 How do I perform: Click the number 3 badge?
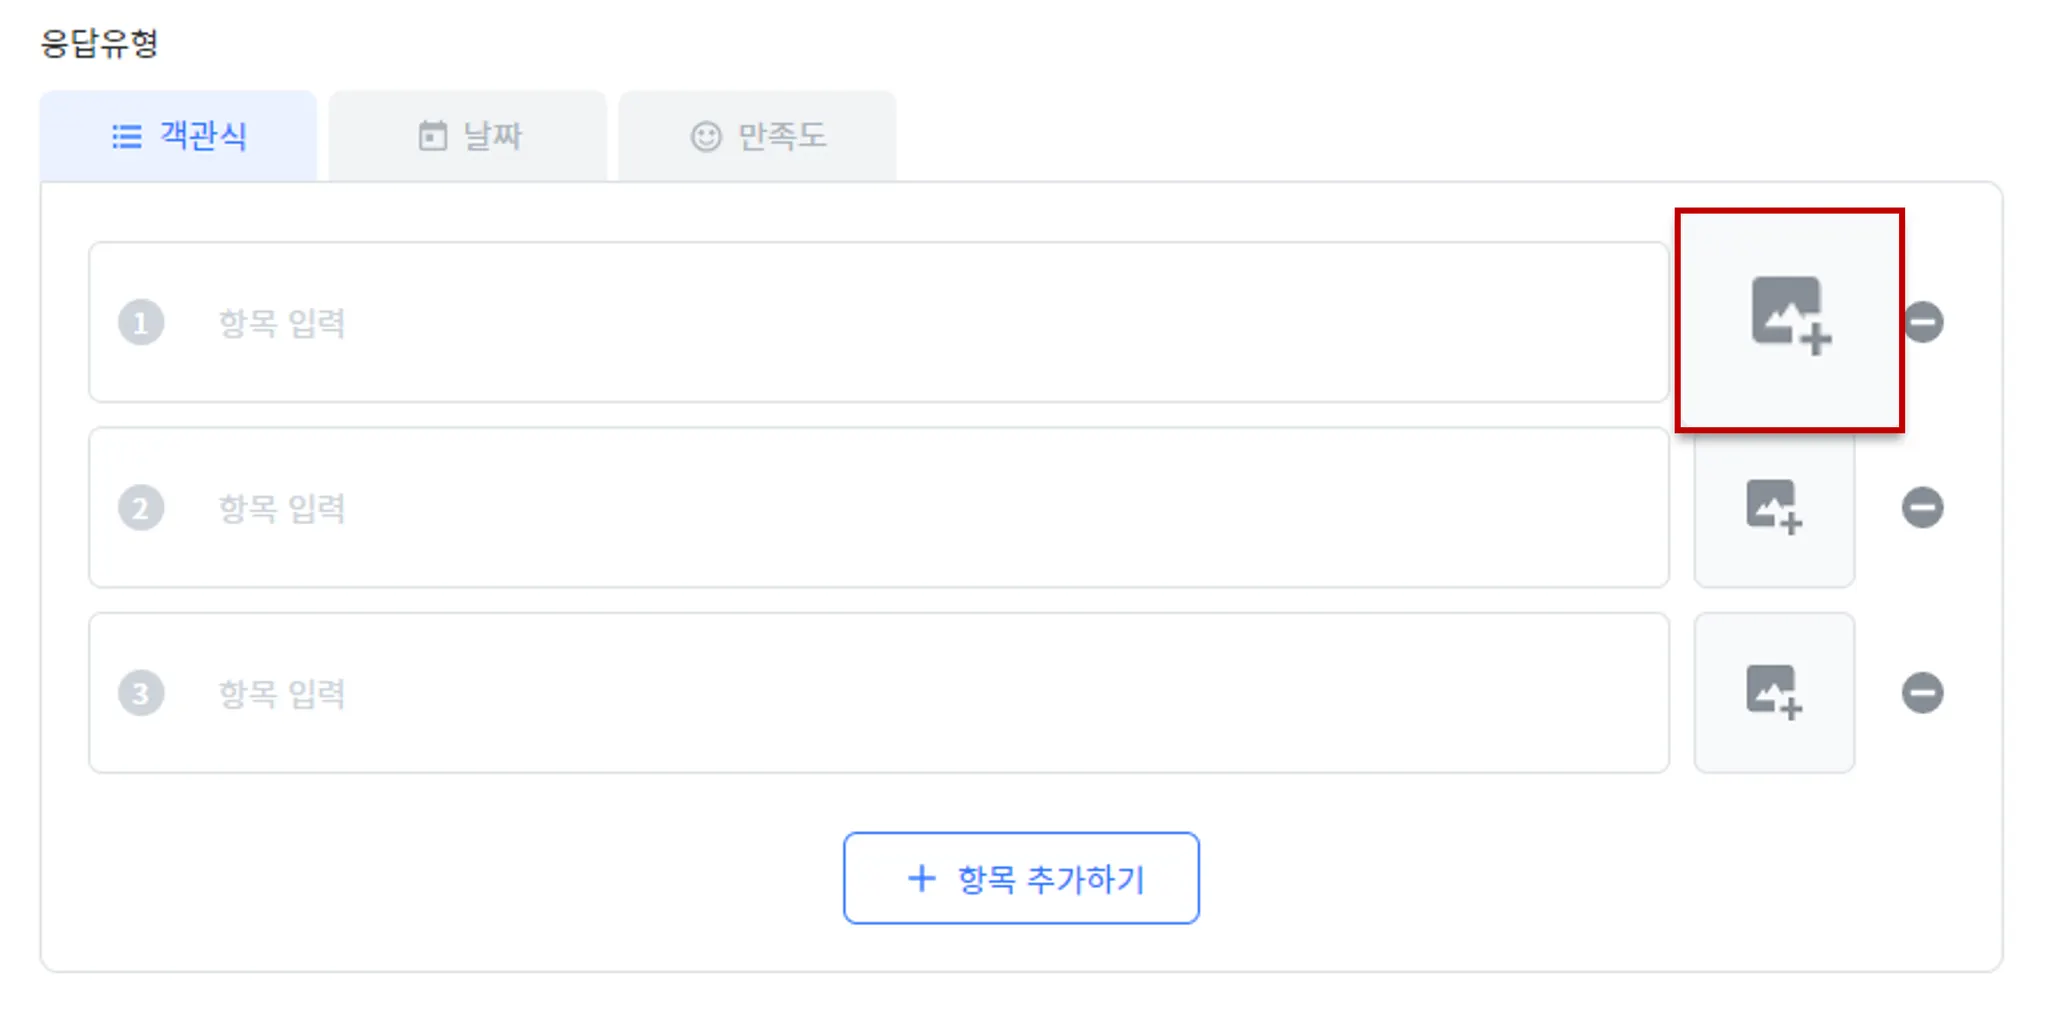click(x=141, y=693)
